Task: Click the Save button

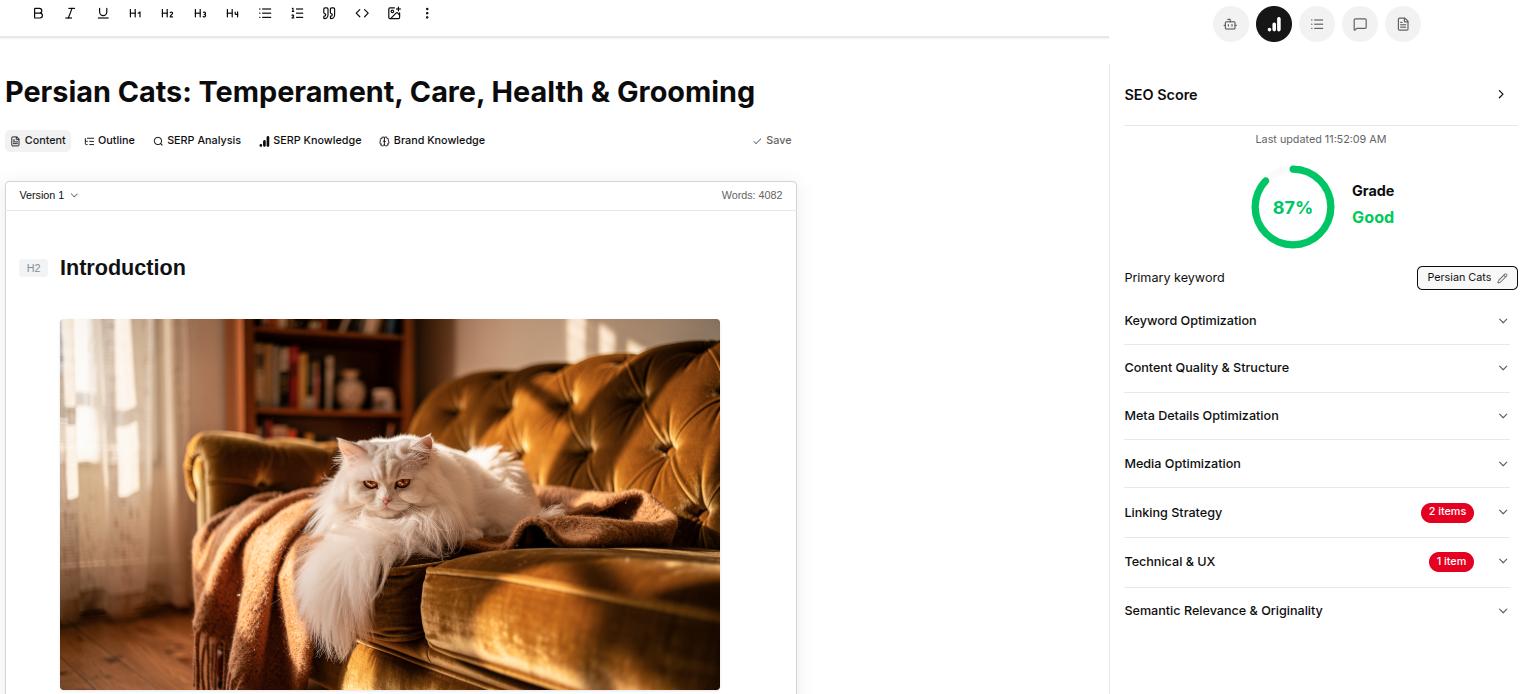Action: [x=772, y=141]
